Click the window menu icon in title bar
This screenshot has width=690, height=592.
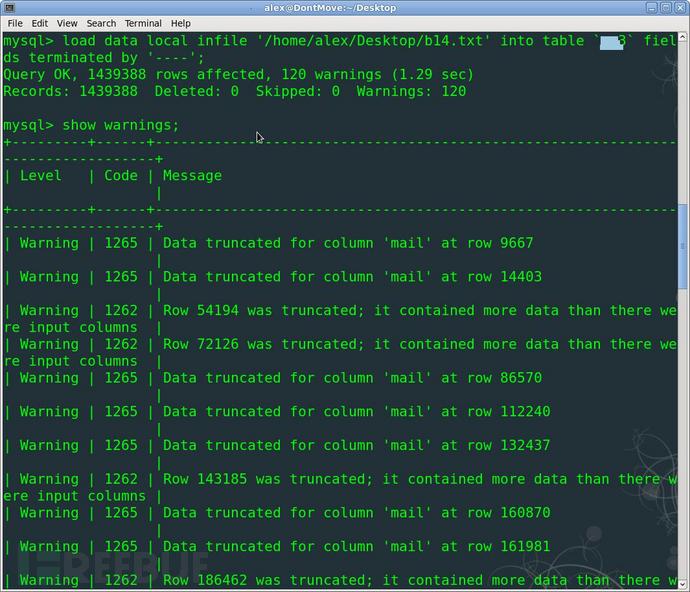tap(8, 7)
